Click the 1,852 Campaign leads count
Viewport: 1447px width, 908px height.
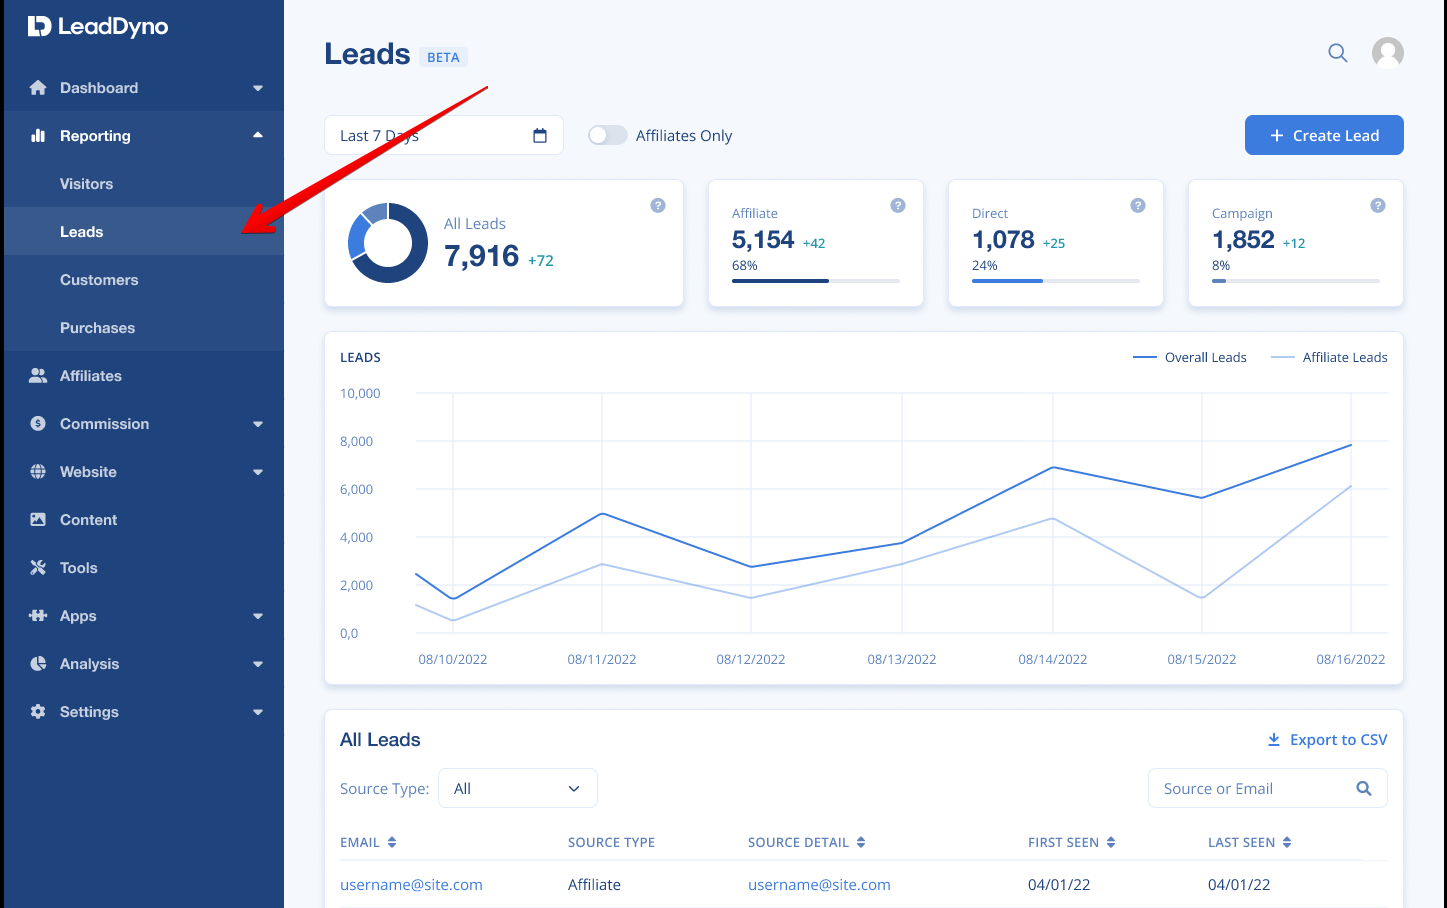click(1243, 240)
